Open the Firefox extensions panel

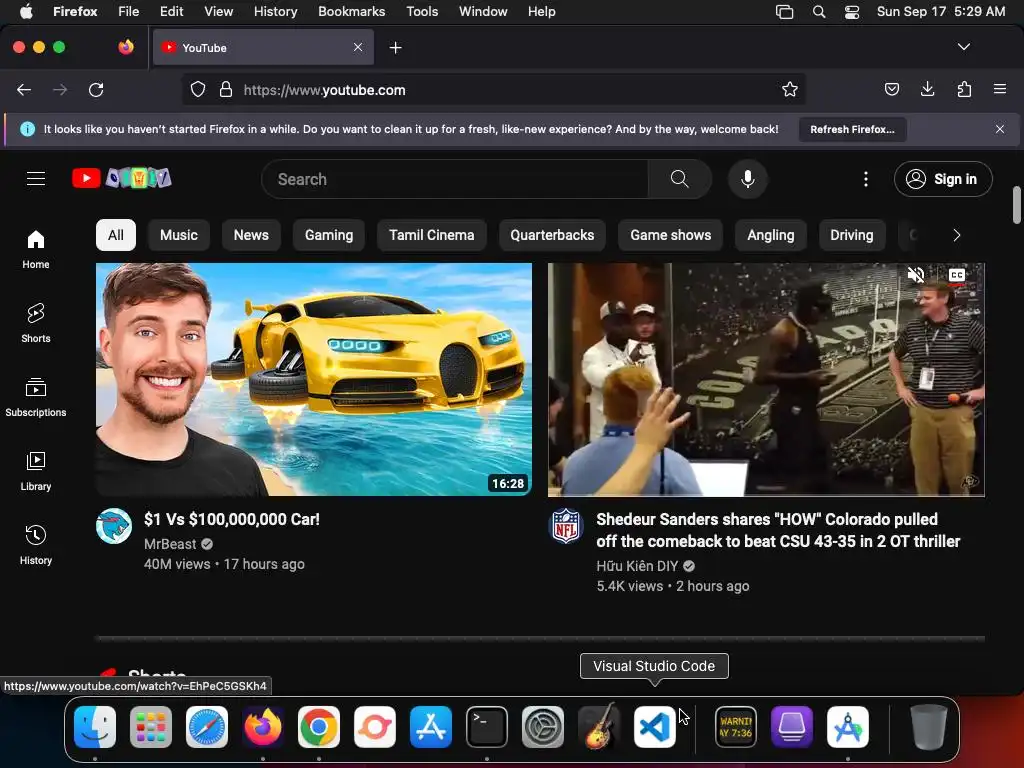(x=964, y=89)
